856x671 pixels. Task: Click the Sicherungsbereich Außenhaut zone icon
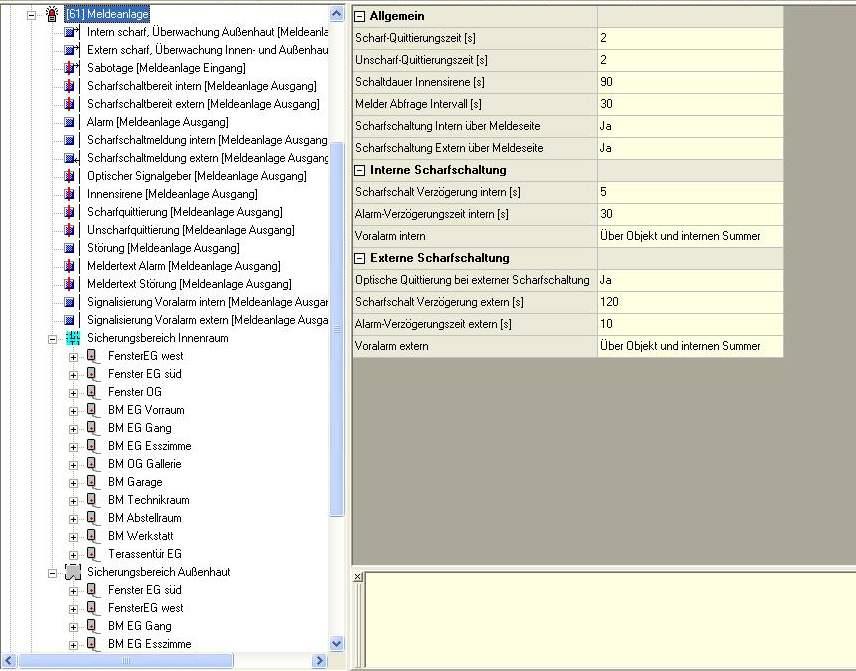pyautogui.click(x=73, y=572)
